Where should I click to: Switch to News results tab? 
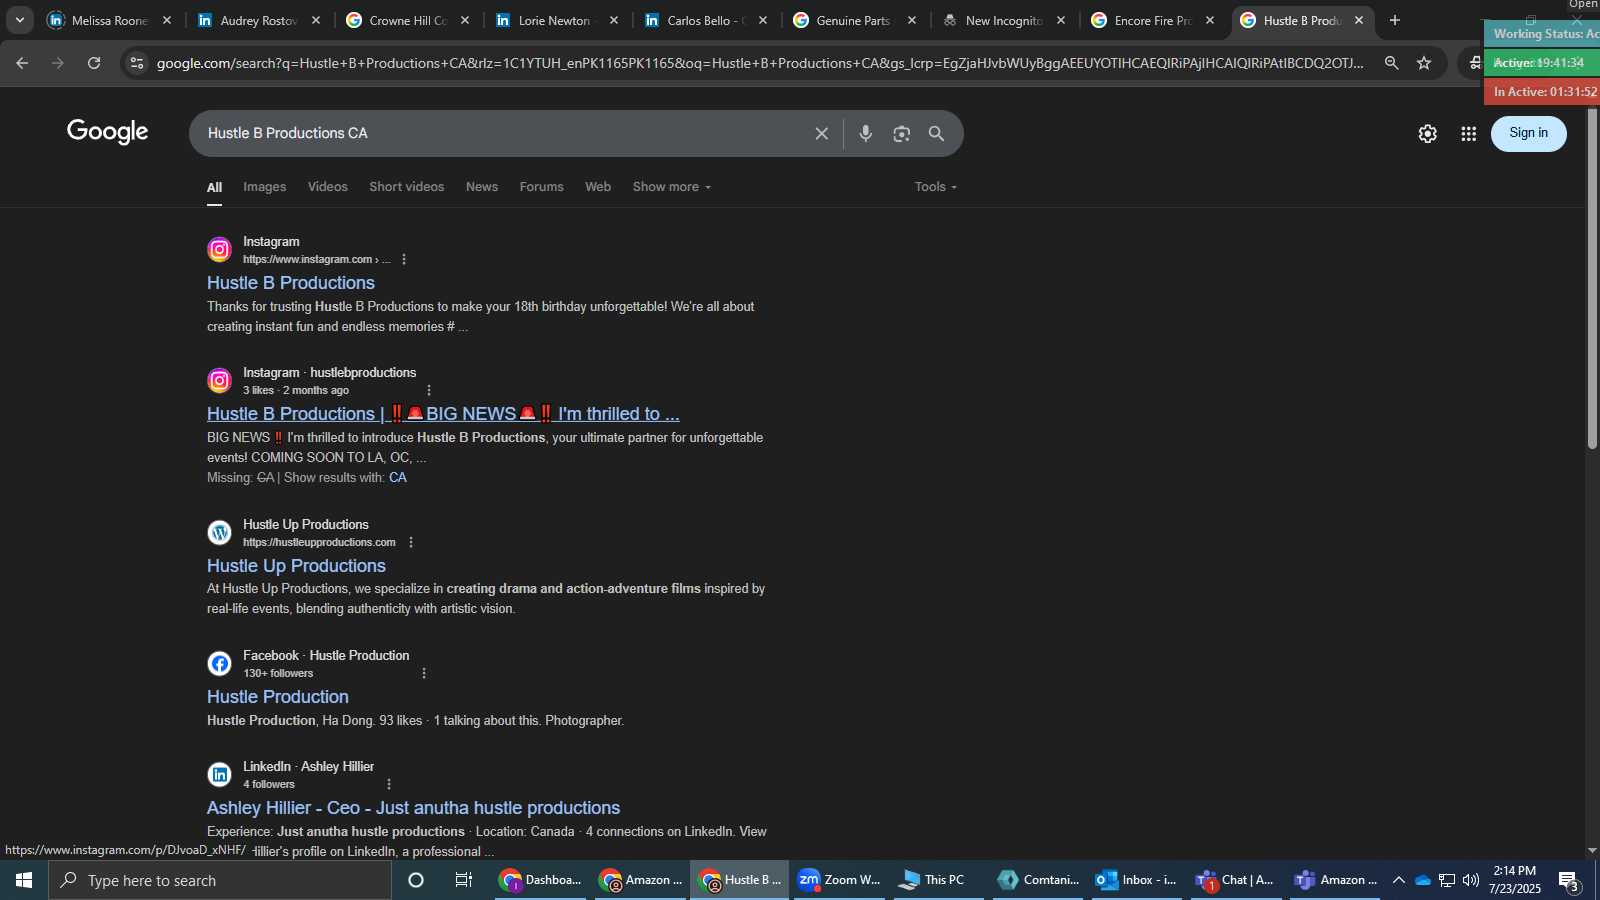tap(482, 187)
